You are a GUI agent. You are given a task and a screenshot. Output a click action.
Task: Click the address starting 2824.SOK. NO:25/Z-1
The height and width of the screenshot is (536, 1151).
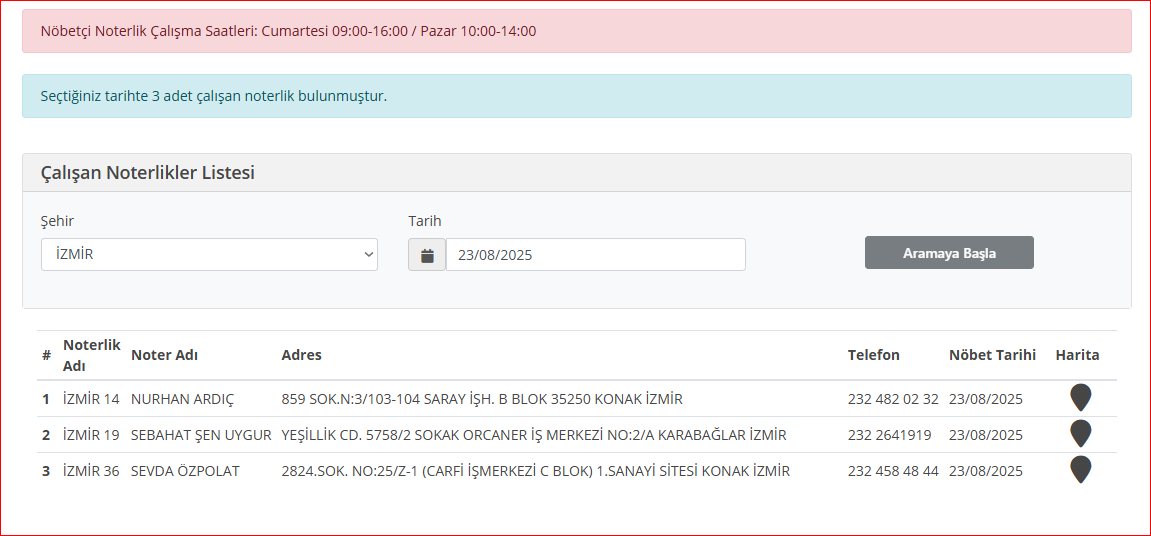[536, 471]
